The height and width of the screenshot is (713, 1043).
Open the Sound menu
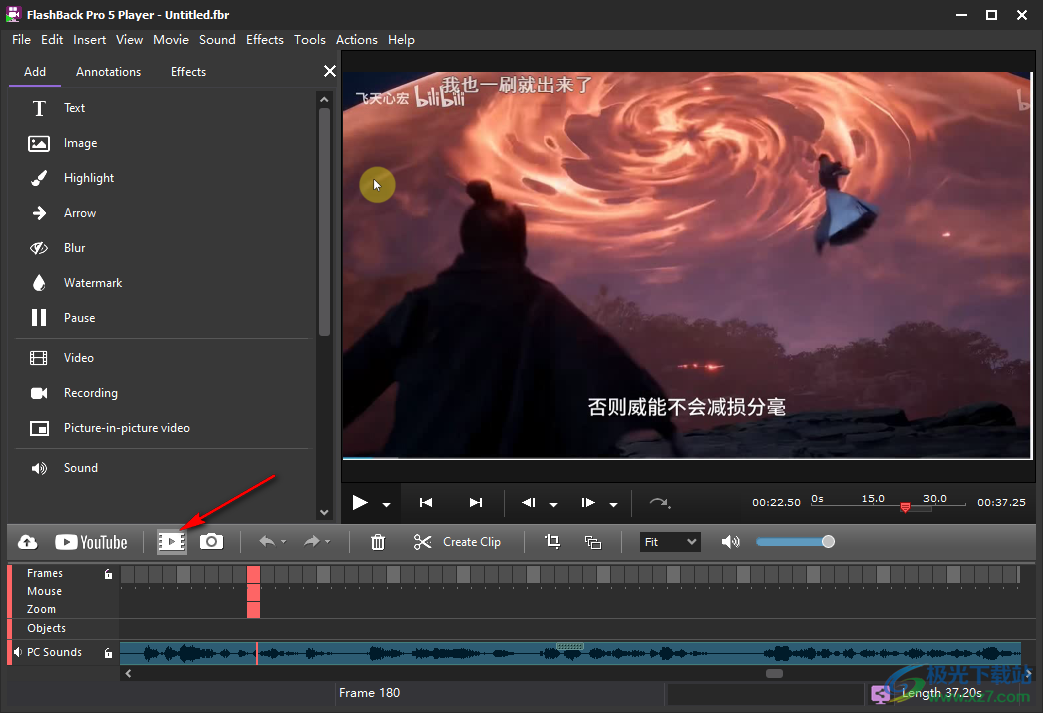tap(218, 40)
